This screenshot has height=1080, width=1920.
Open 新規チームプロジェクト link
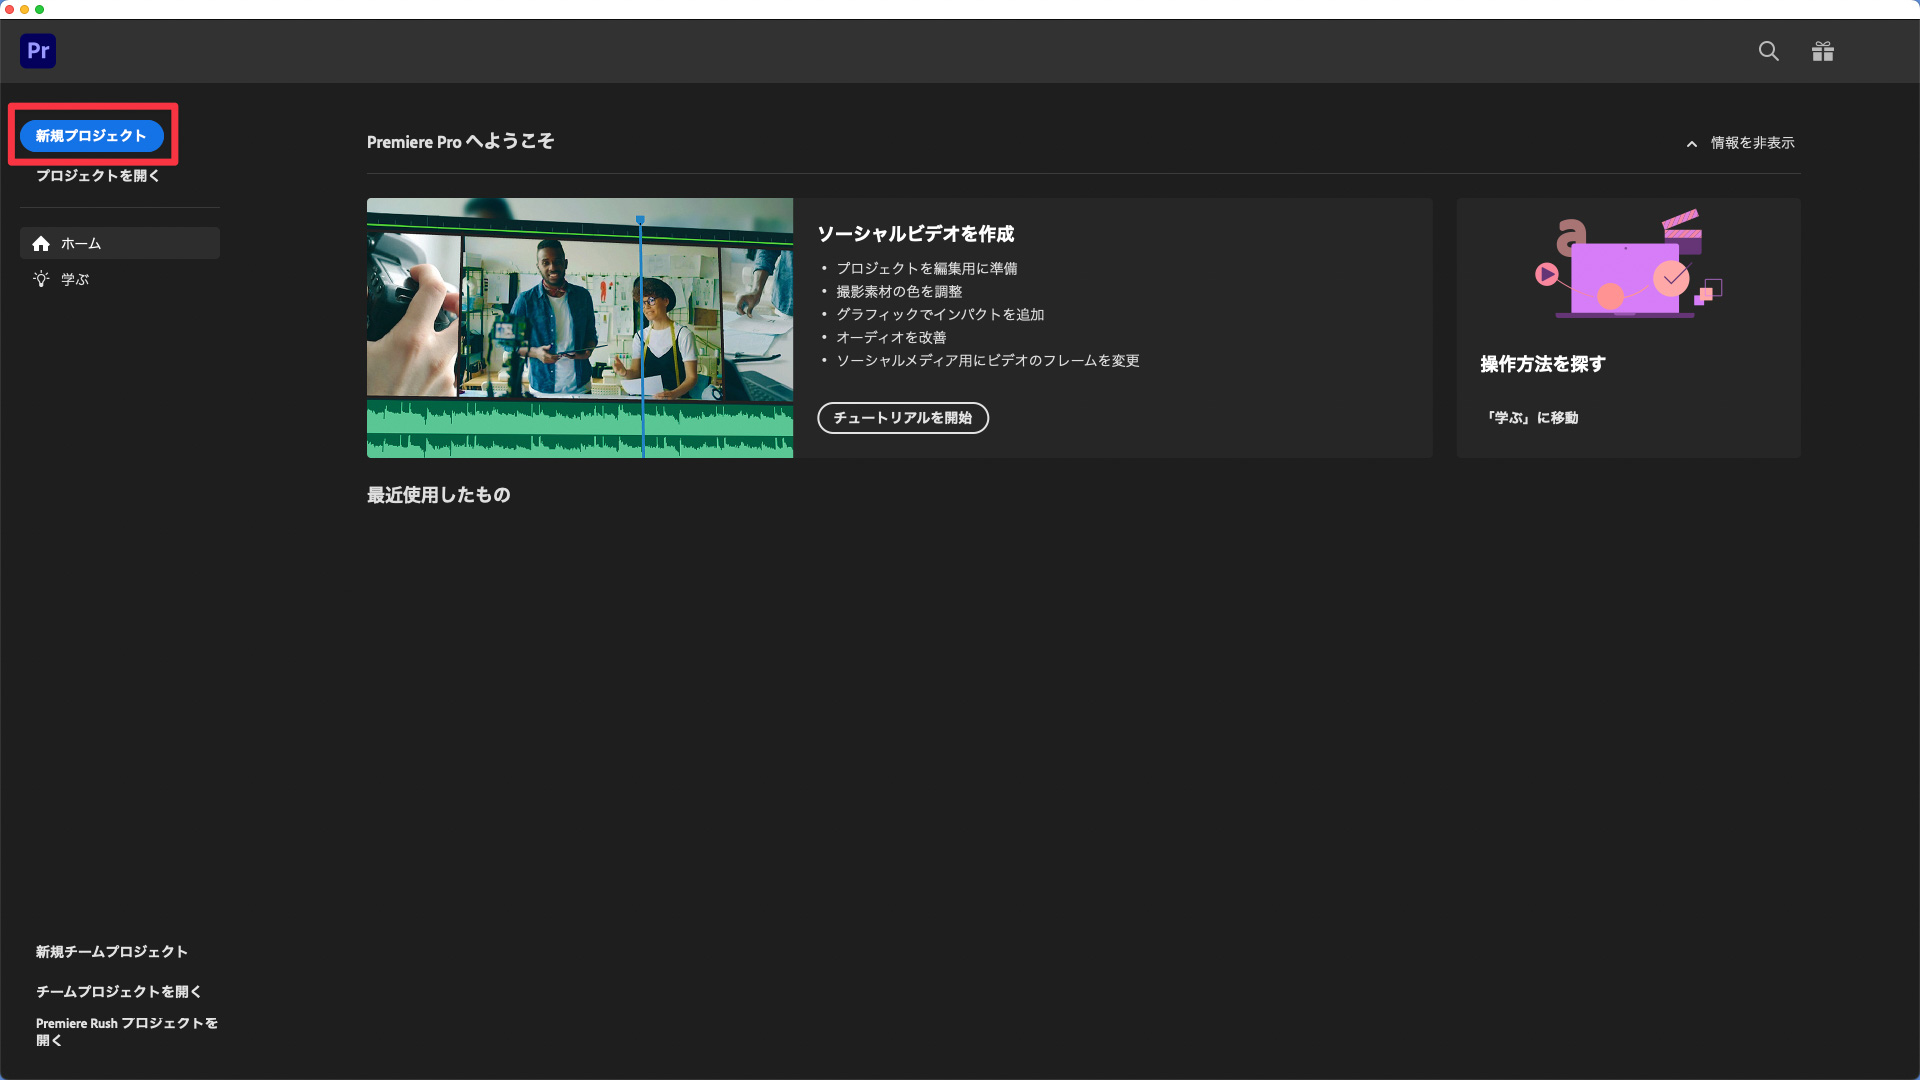[111, 952]
